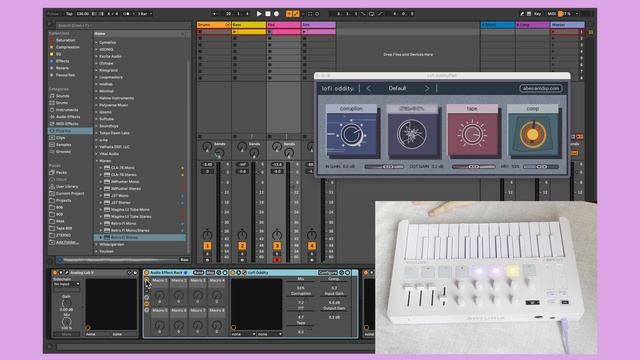The height and width of the screenshot is (360, 640).
Task: Expand the Polyverse Music folder
Action: point(97,105)
